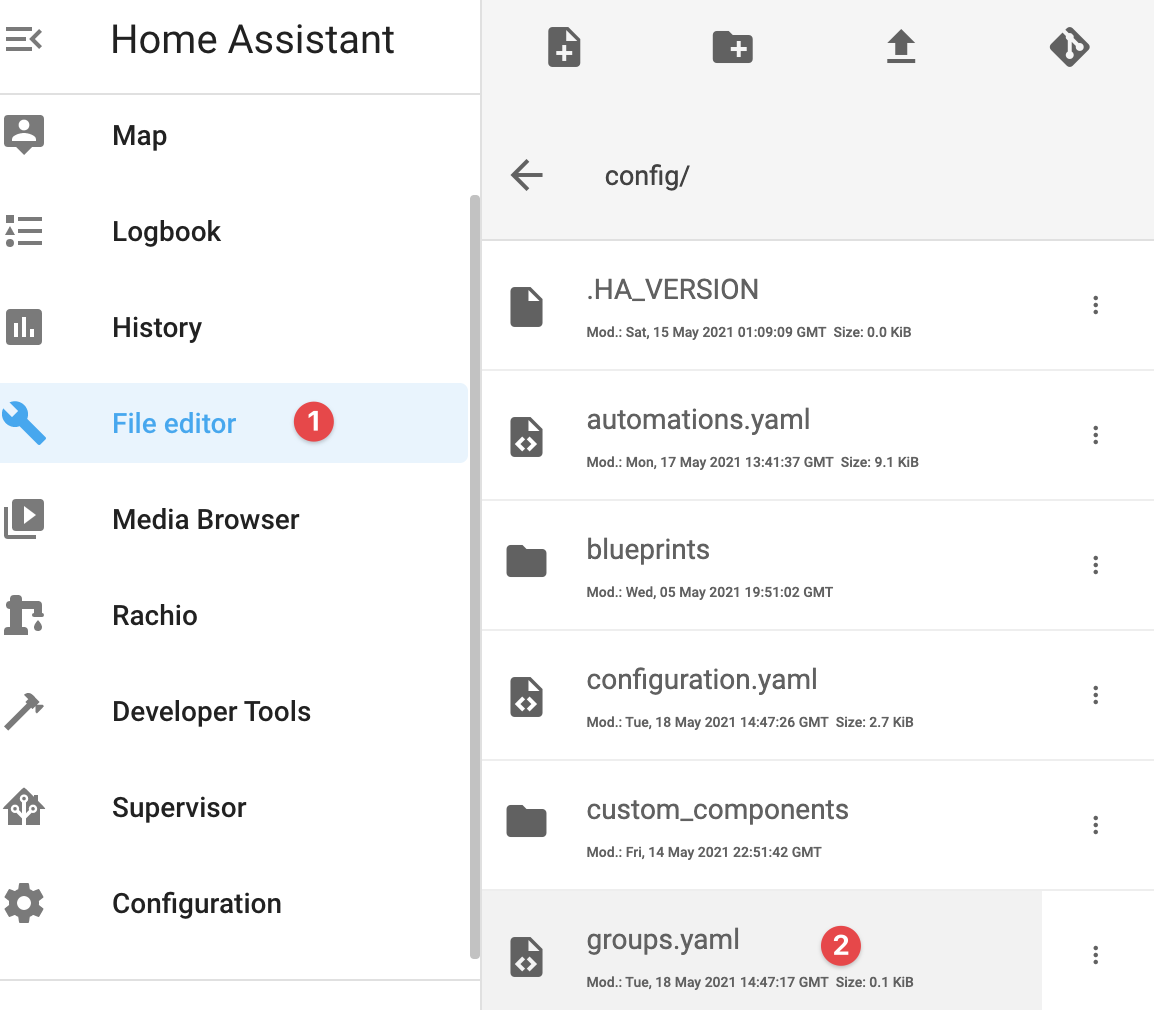Open the options menu for automations.yaml
This screenshot has width=1154, height=1010.
(x=1096, y=435)
